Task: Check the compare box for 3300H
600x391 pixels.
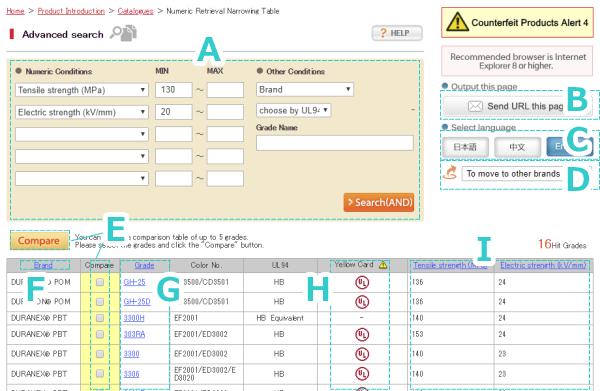Action: (100, 318)
